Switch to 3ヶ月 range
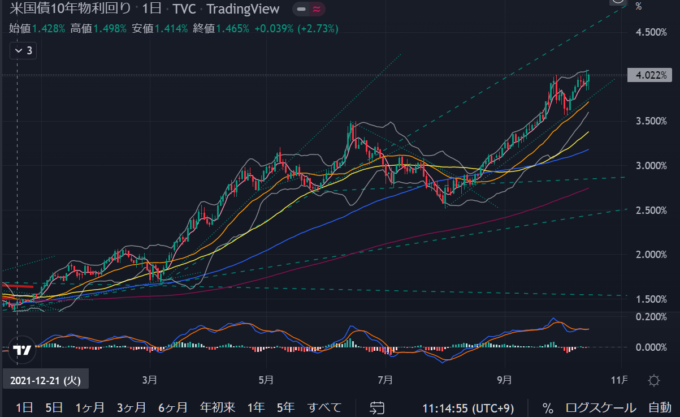 [x=133, y=408]
